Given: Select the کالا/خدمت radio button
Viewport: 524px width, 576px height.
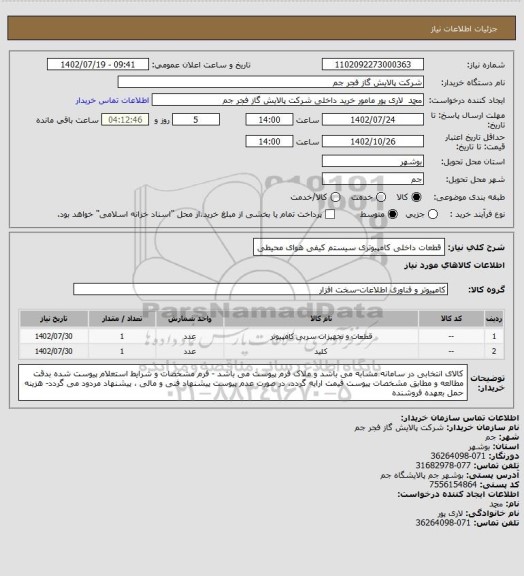Looking at the screenshot, I should [335, 197].
